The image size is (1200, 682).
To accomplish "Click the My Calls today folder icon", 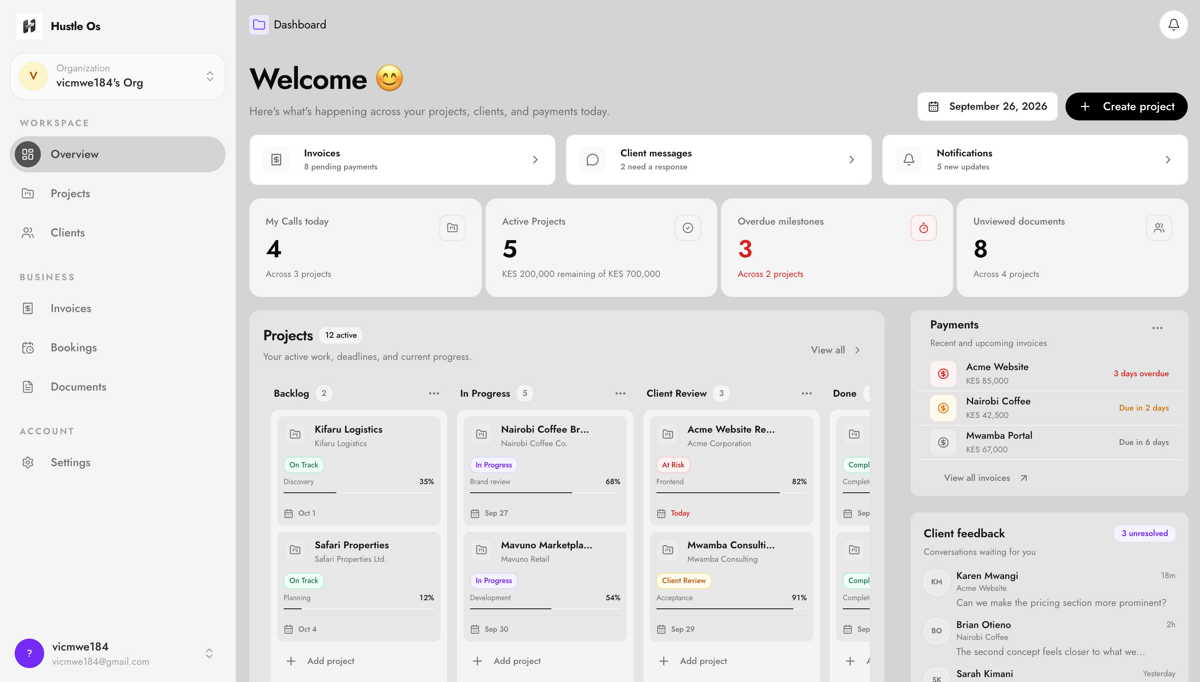I will pyautogui.click(x=452, y=228).
